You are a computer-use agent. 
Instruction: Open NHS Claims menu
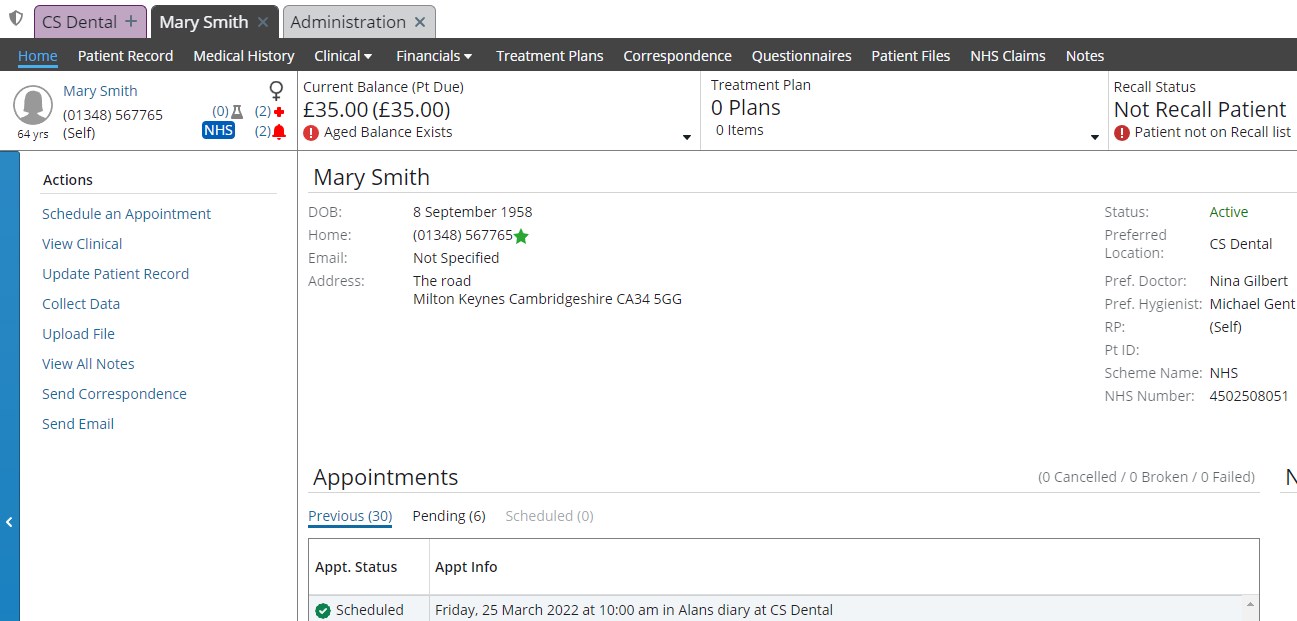pos(1008,56)
